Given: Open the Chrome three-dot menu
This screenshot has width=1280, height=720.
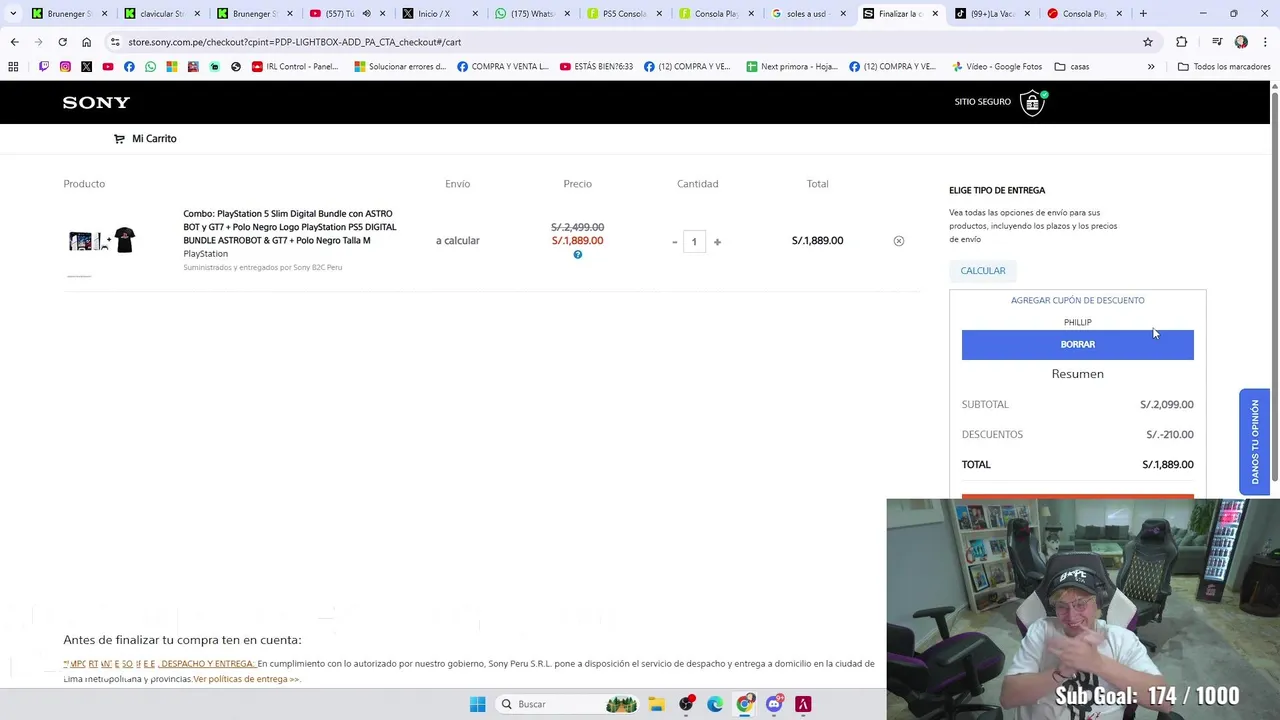Looking at the screenshot, I should tap(1265, 42).
